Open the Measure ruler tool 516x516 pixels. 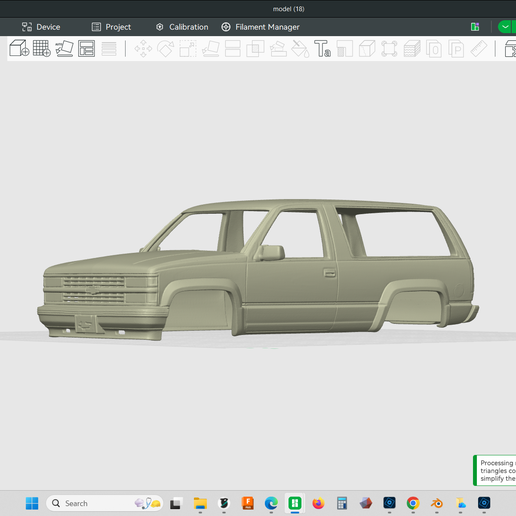point(479,49)
